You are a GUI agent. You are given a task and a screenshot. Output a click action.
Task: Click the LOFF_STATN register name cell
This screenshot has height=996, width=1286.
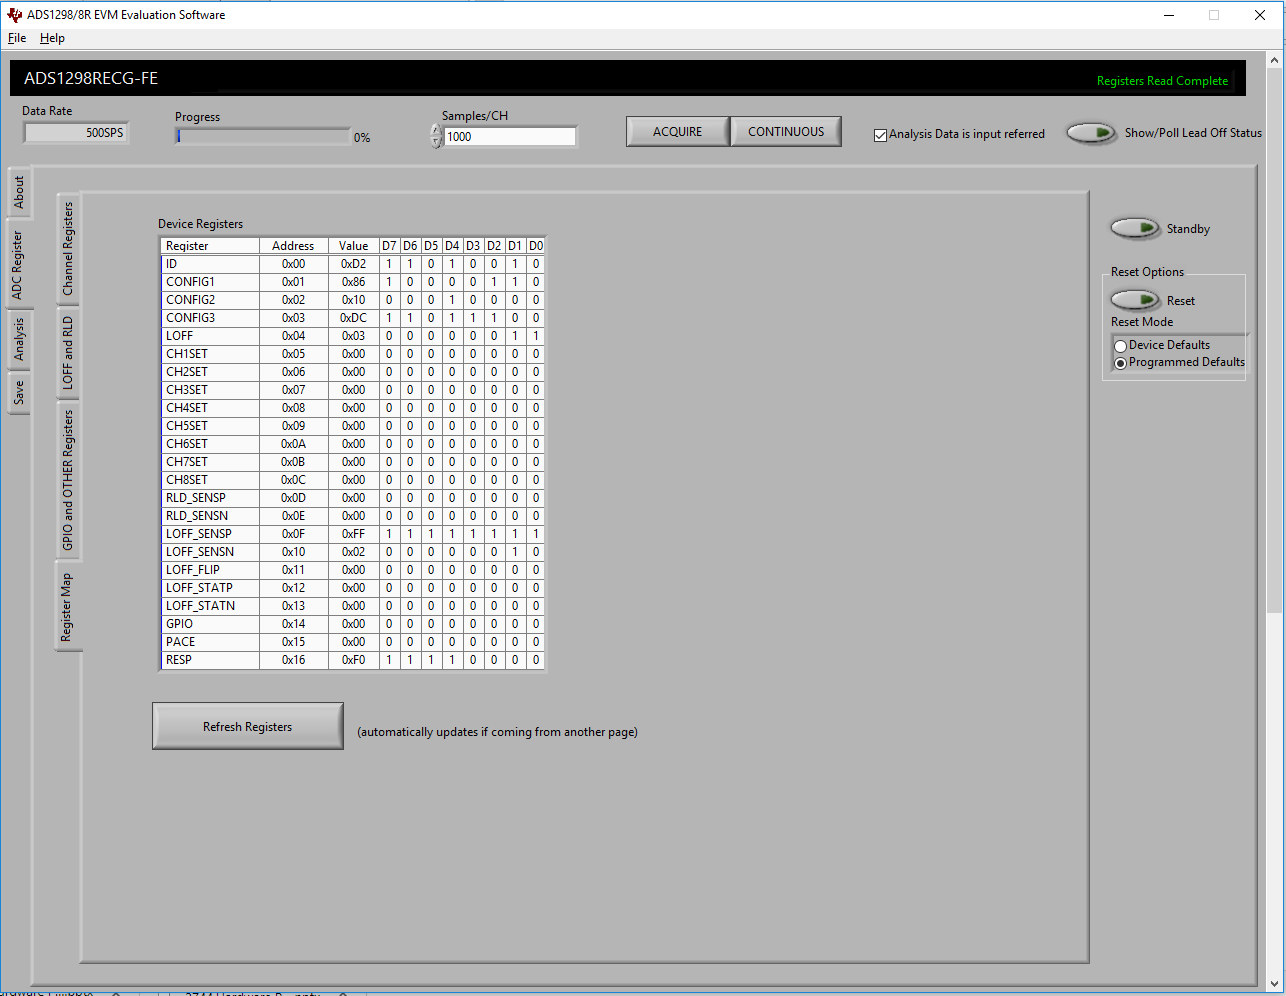[210, 606]
